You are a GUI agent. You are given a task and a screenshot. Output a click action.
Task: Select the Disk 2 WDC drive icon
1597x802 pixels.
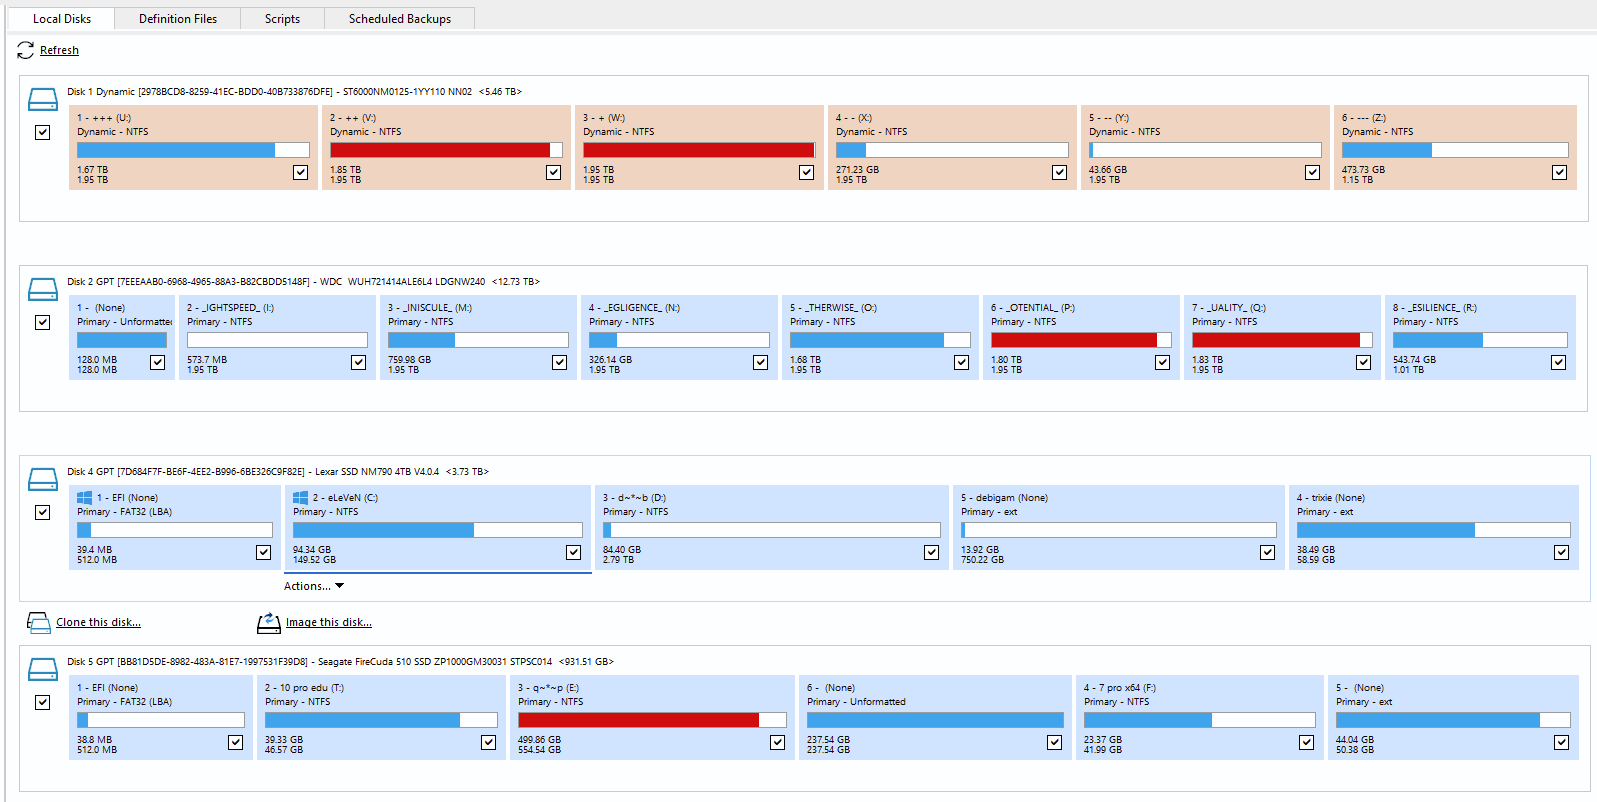pos(43,289)
